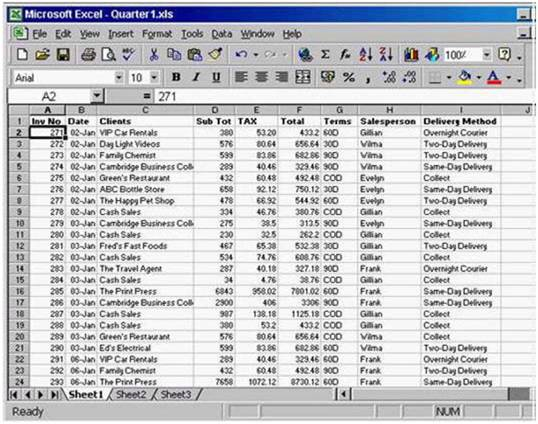Open Office Assistant help icon
The image size is (538, 424).
[x=504, y=55]
